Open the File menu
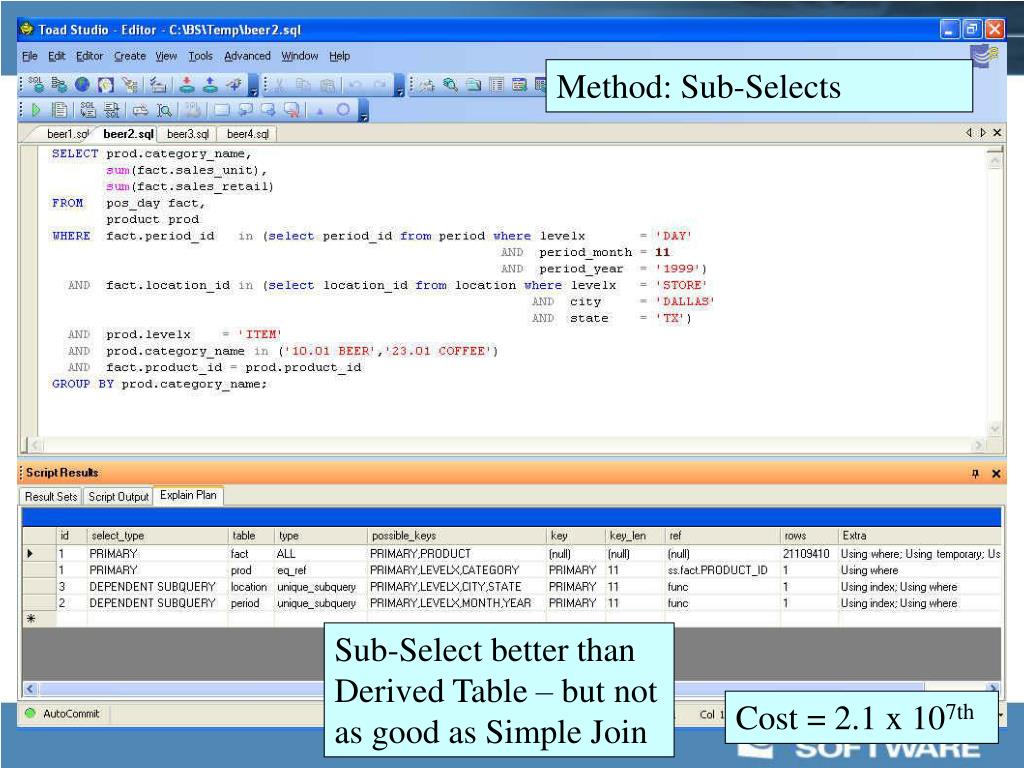The image size is (1024, 768). pyautogui.click(x=29, y=56)
